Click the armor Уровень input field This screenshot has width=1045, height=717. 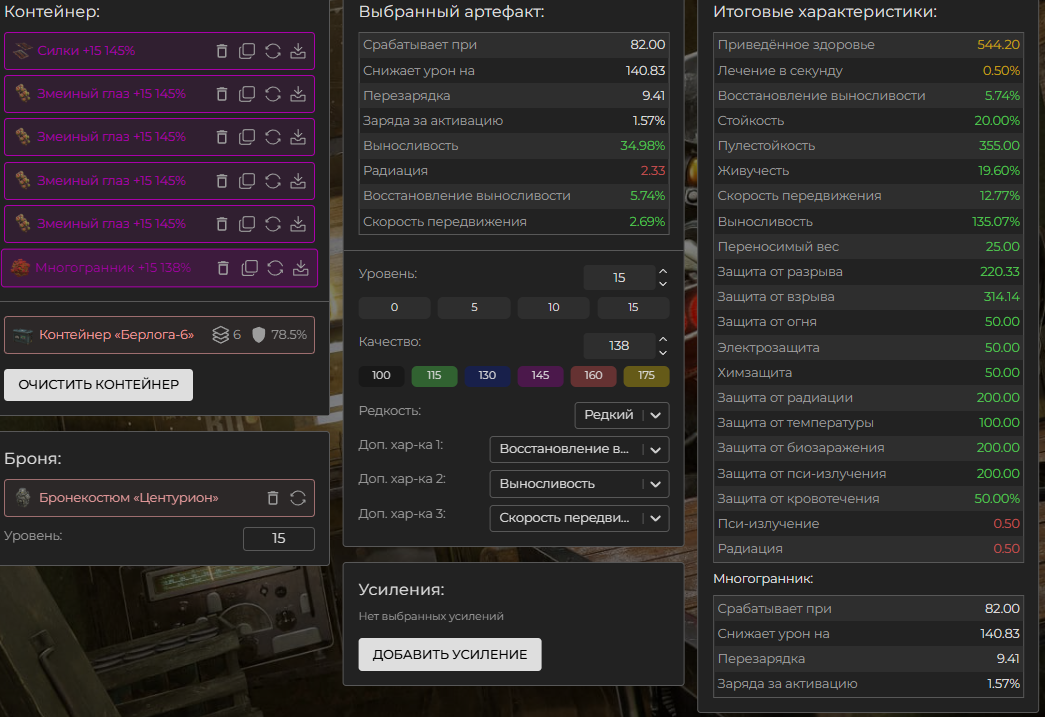[278, 538]
